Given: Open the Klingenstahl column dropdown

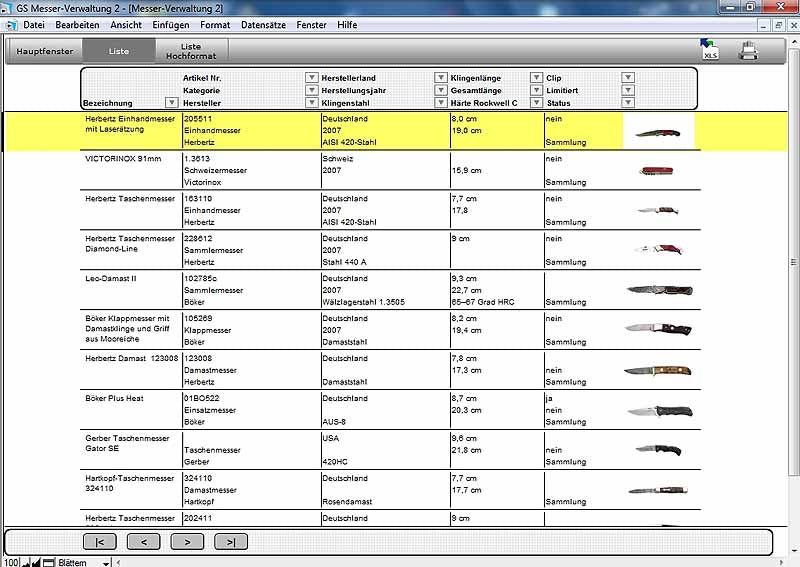Looking at the screenshot, I should point(440,103).
